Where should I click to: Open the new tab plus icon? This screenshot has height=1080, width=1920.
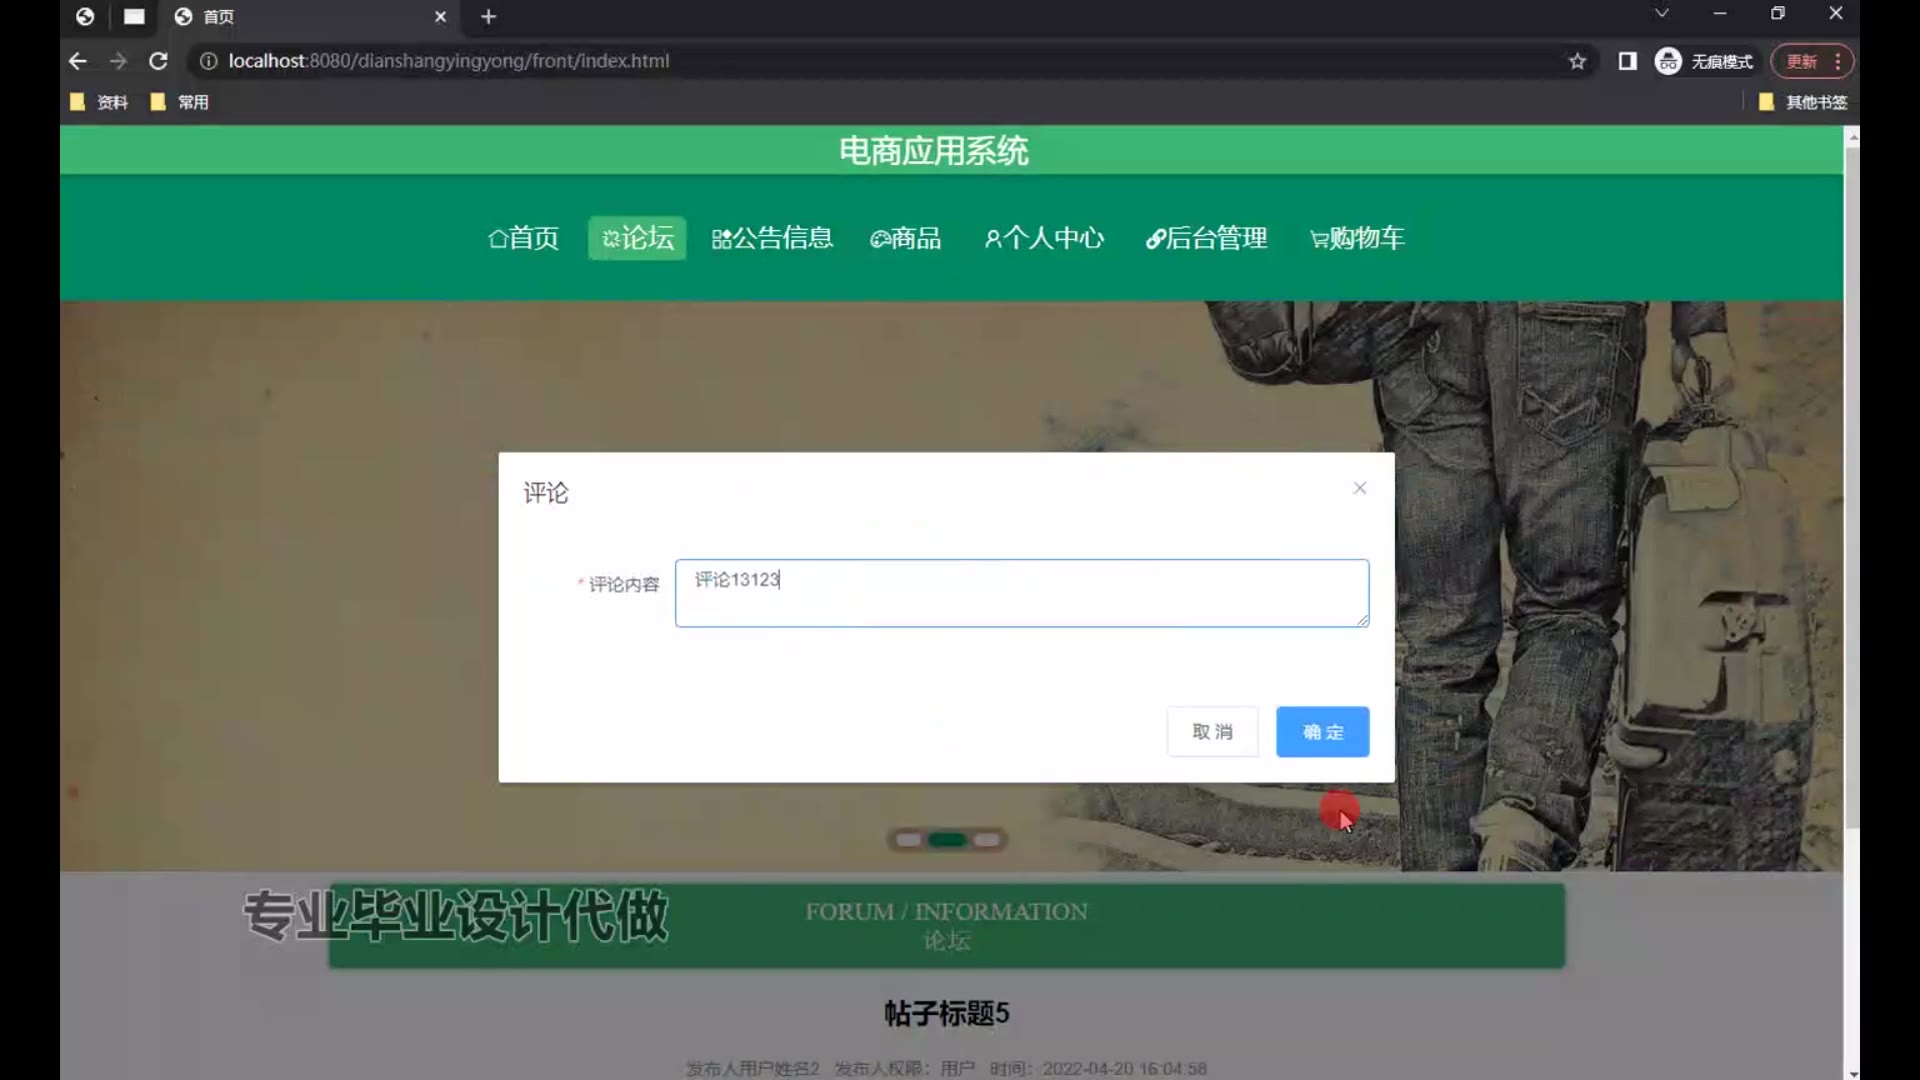(x=488, y=16)
